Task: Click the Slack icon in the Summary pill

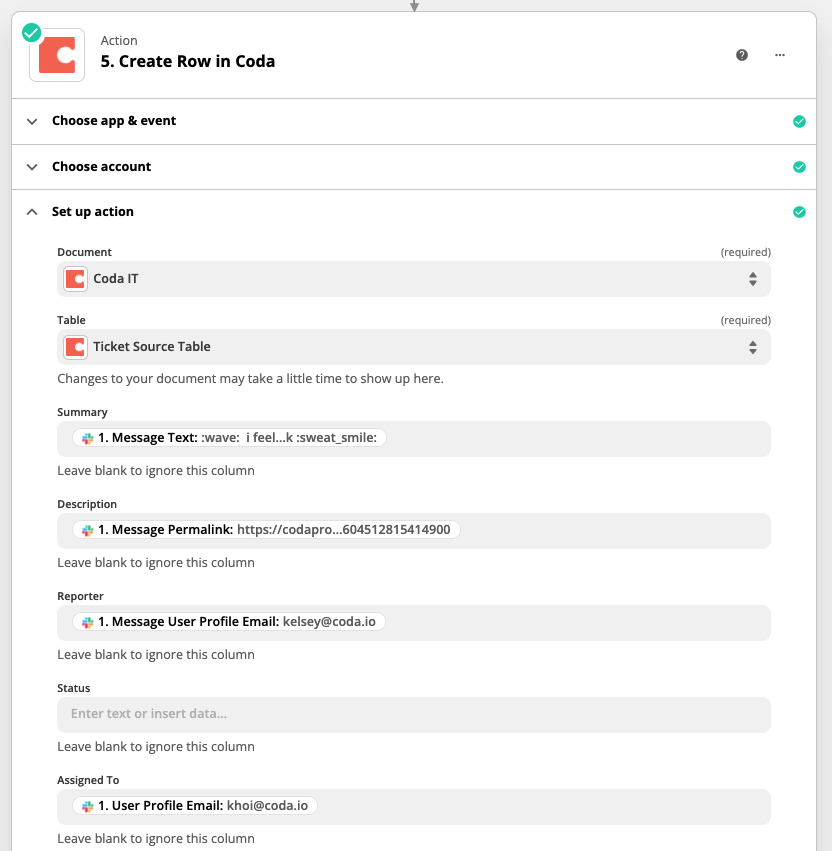Action: point(88,438)
